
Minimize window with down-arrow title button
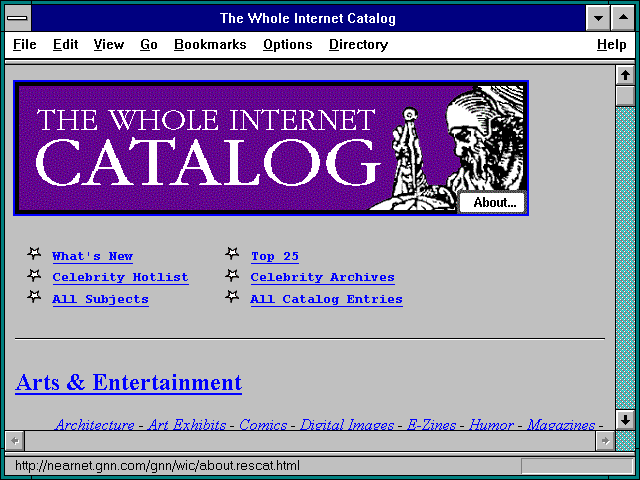pyautogui.click(x=598, y=18)
